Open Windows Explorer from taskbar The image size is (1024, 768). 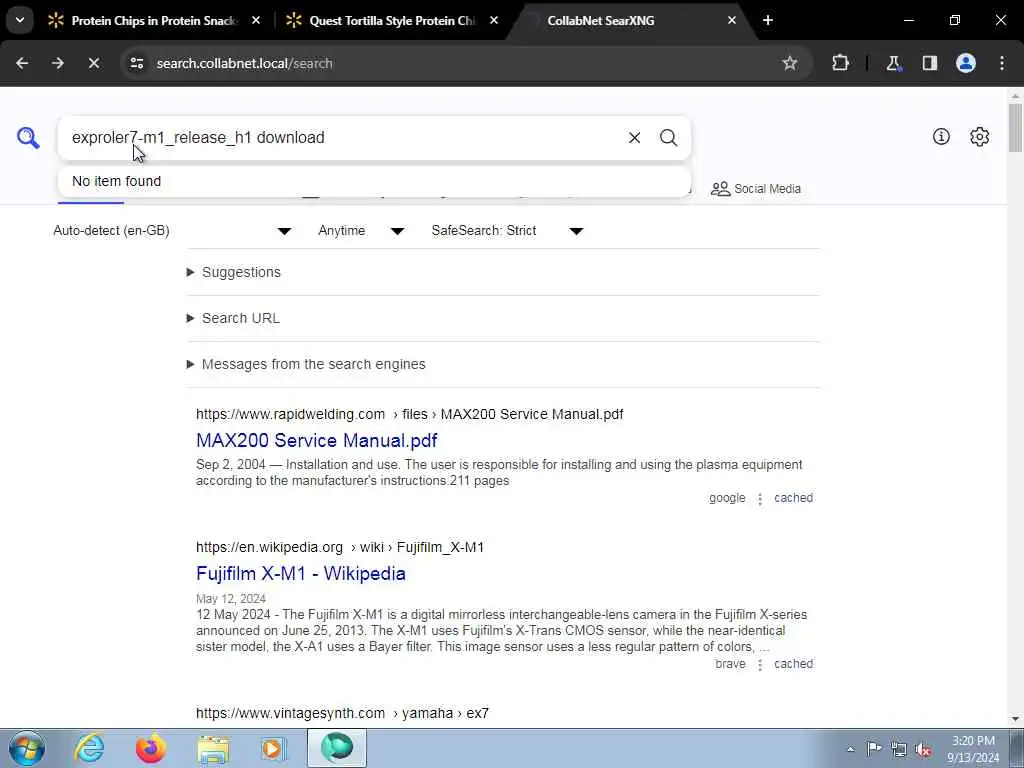(213, 748)
